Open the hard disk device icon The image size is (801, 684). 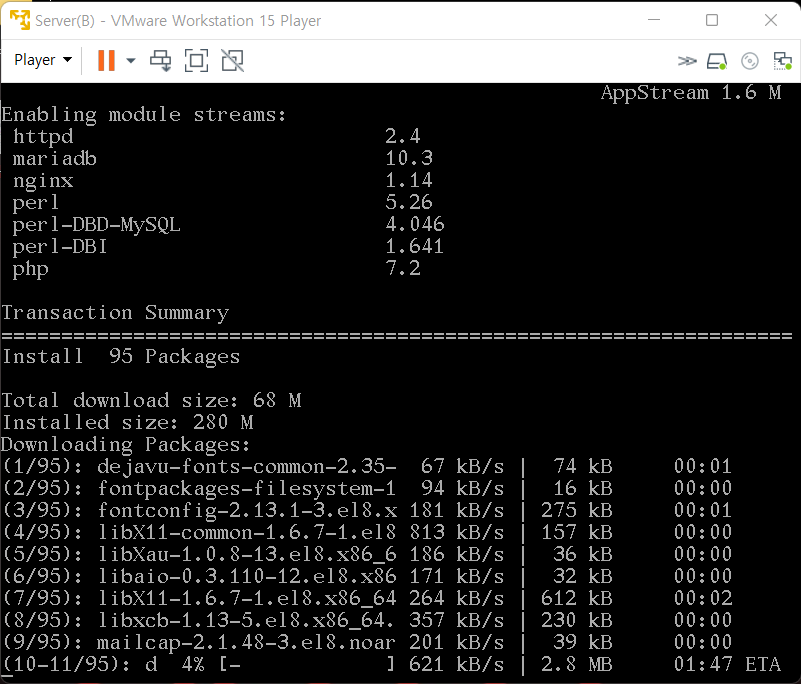click(x=717, y=61)
